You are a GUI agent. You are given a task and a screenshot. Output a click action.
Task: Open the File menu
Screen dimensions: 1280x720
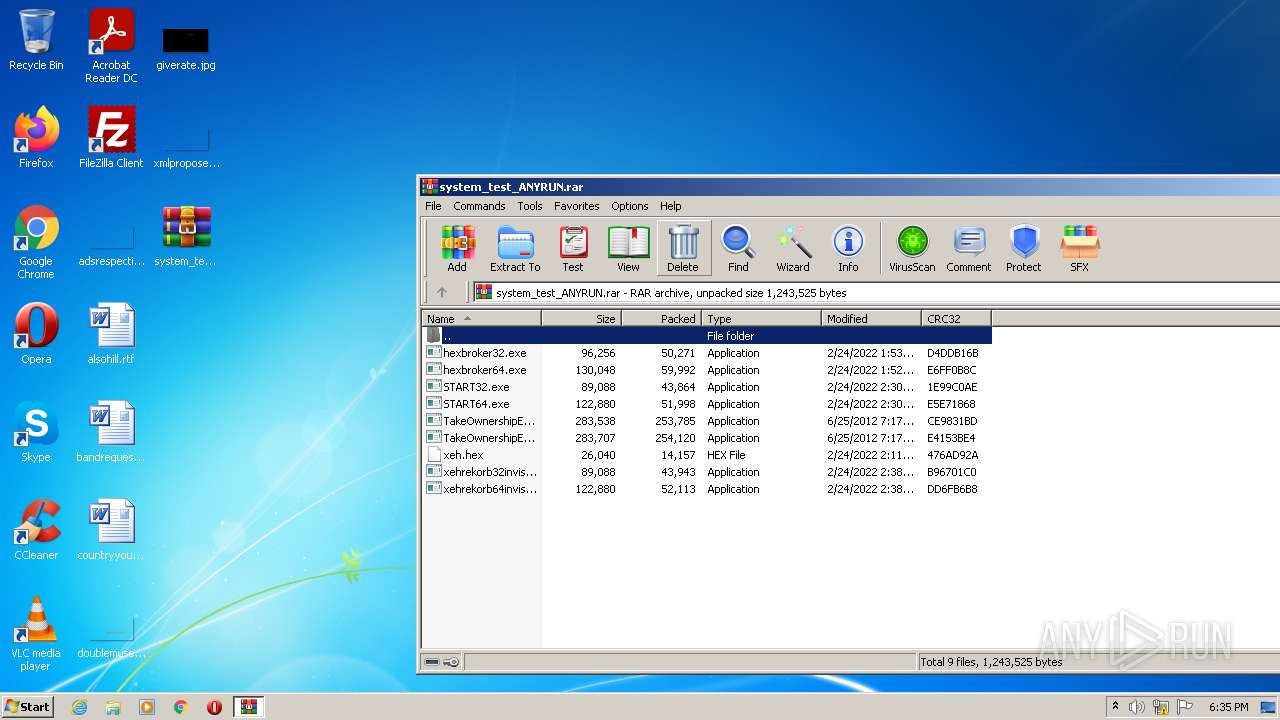click(433, 206)
